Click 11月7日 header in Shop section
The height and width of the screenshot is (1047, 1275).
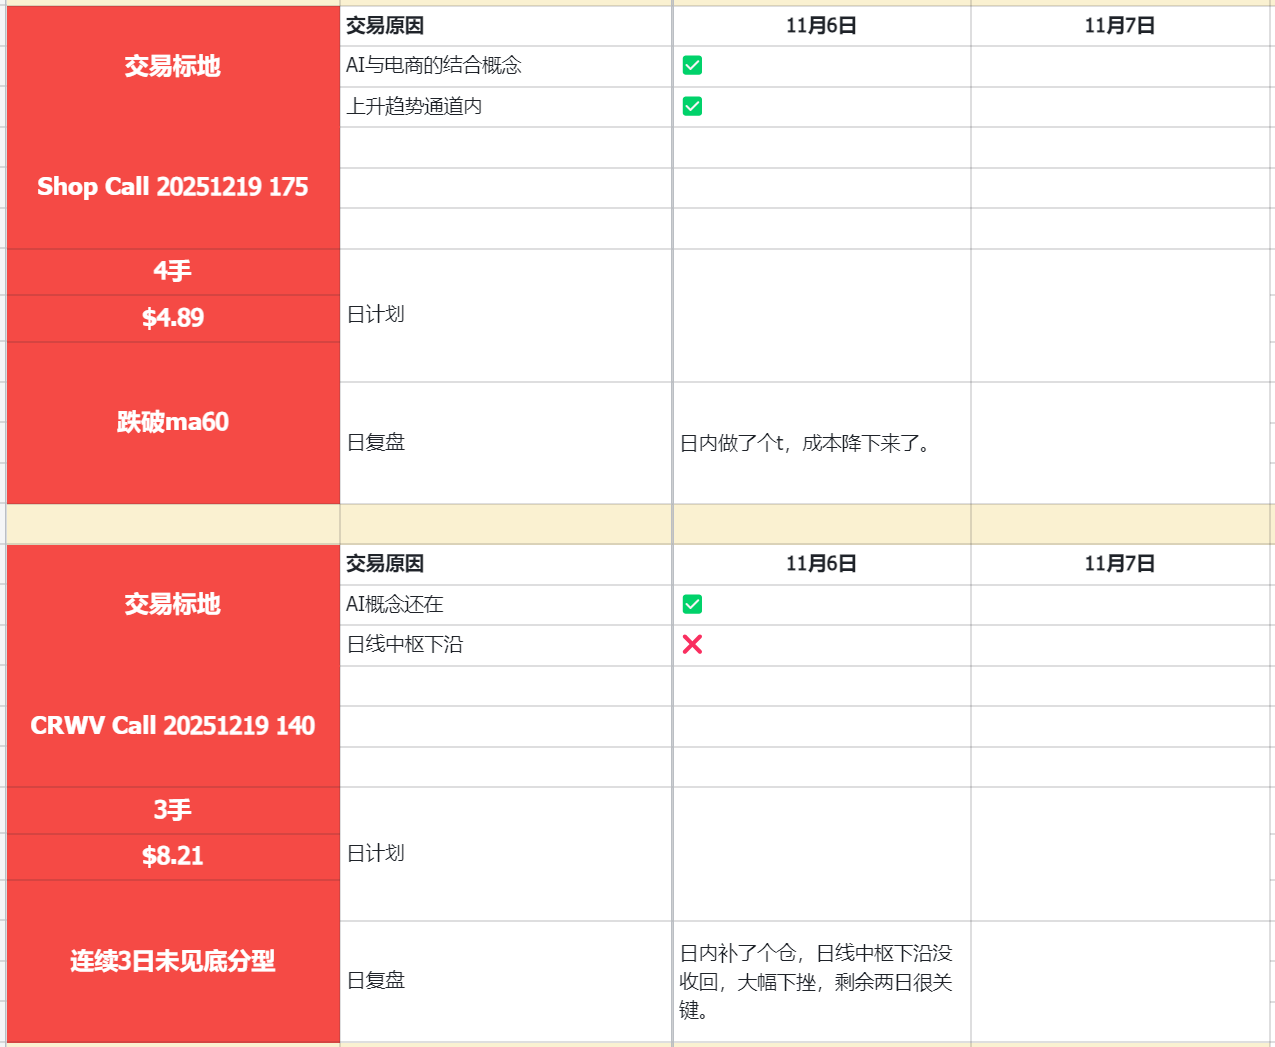coord(1120,26)
